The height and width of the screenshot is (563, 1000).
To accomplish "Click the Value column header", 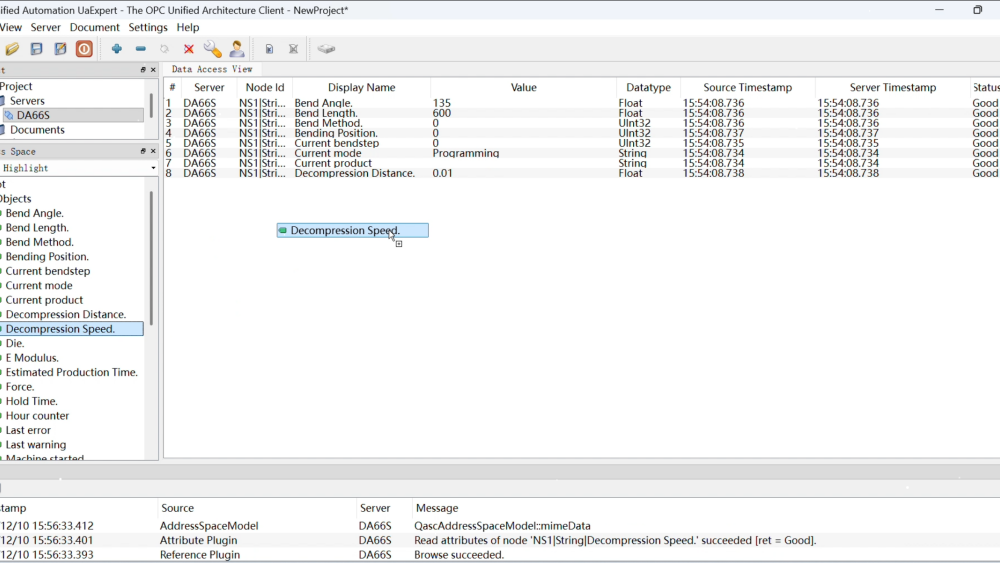I will click(523, 88).
